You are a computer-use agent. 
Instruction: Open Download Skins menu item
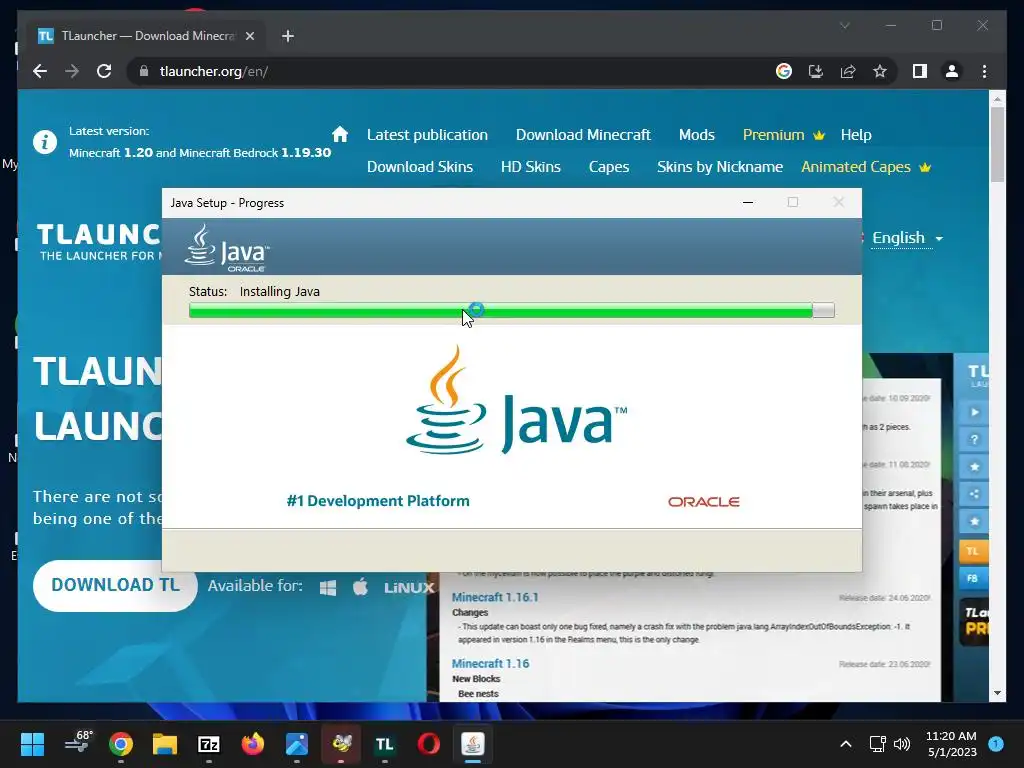[420, 167]
